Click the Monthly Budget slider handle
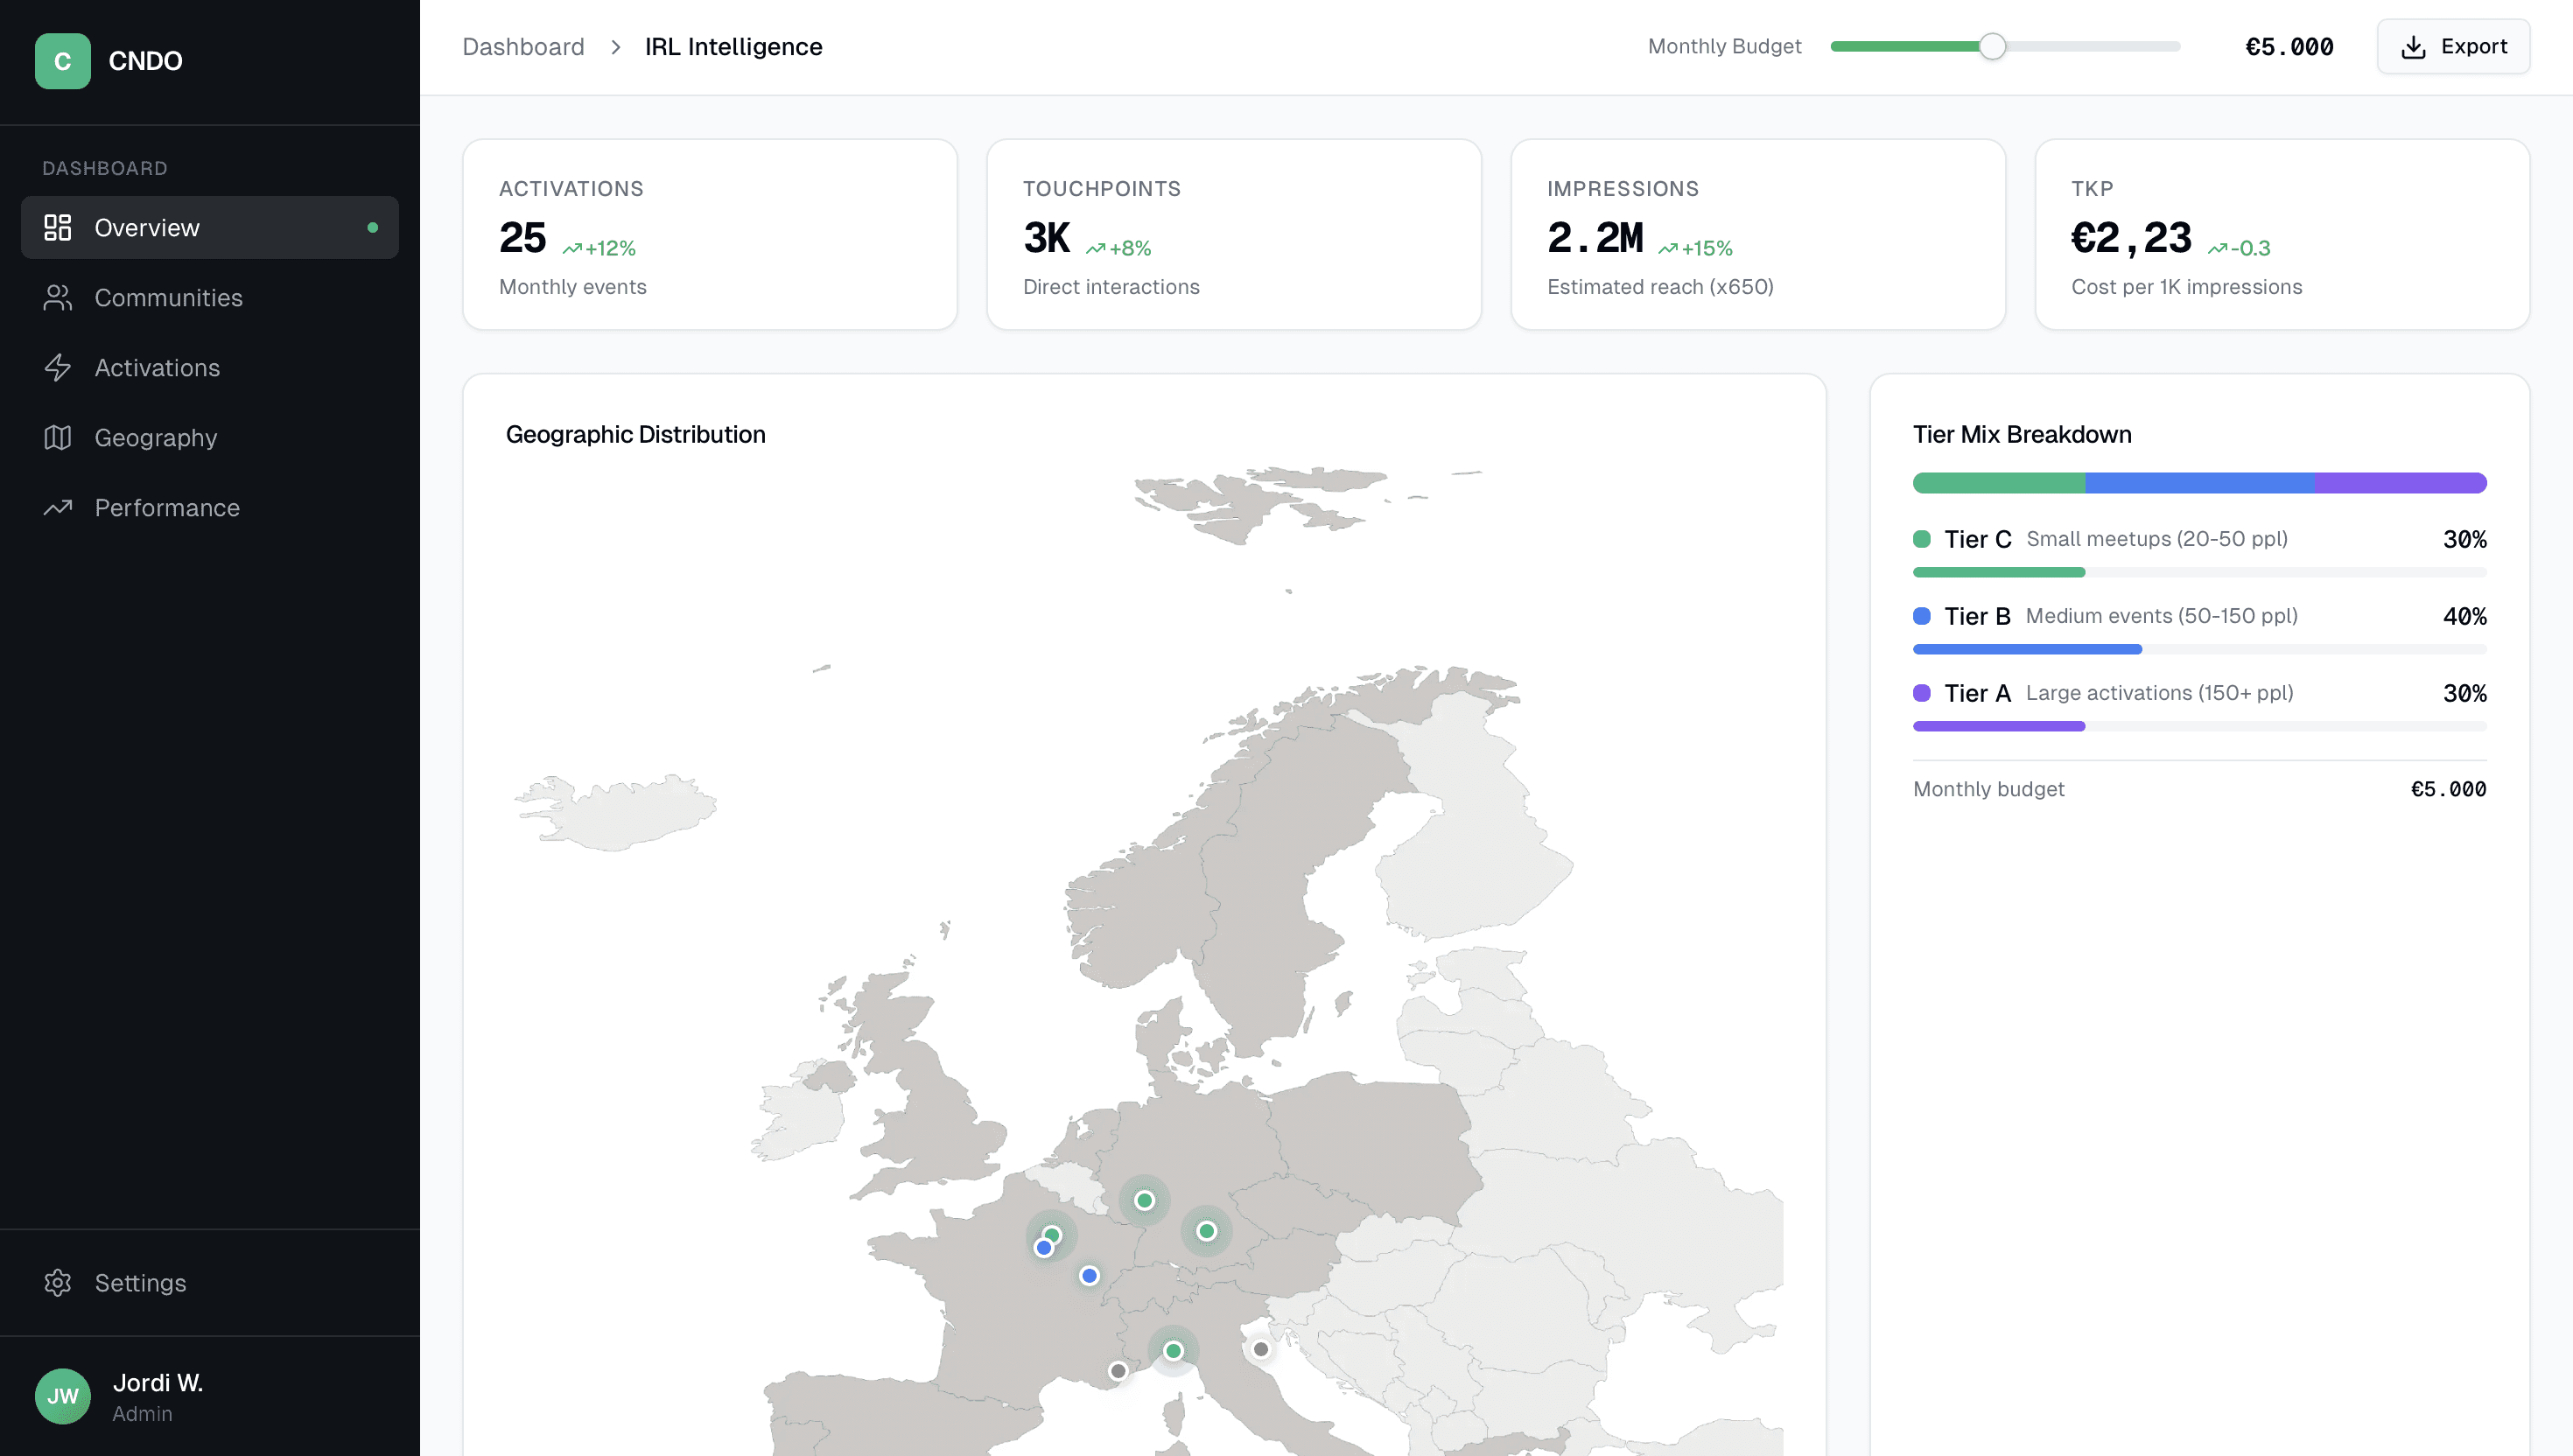 1992,47
